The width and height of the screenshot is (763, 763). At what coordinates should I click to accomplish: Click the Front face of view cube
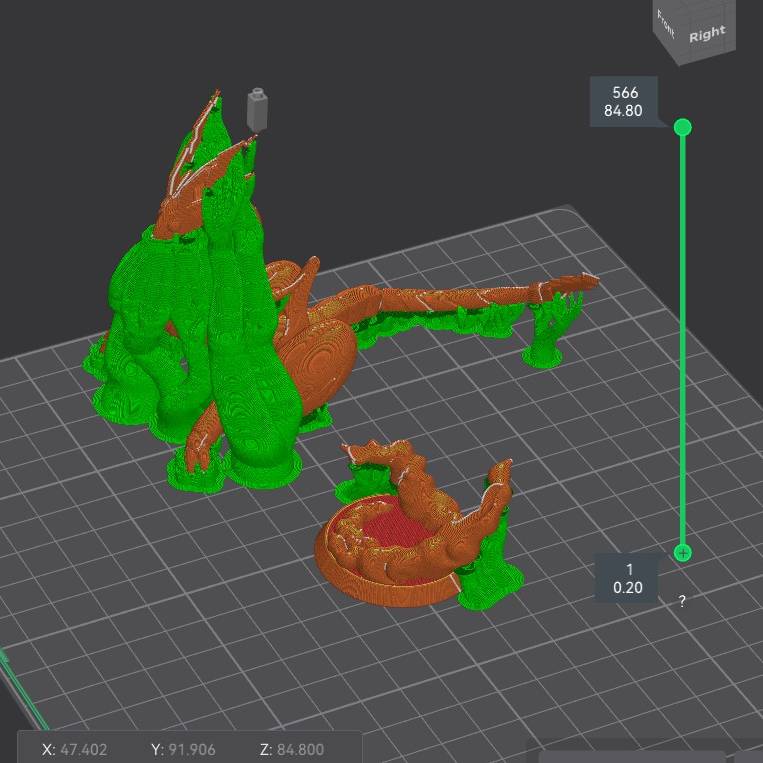(665, 24)
